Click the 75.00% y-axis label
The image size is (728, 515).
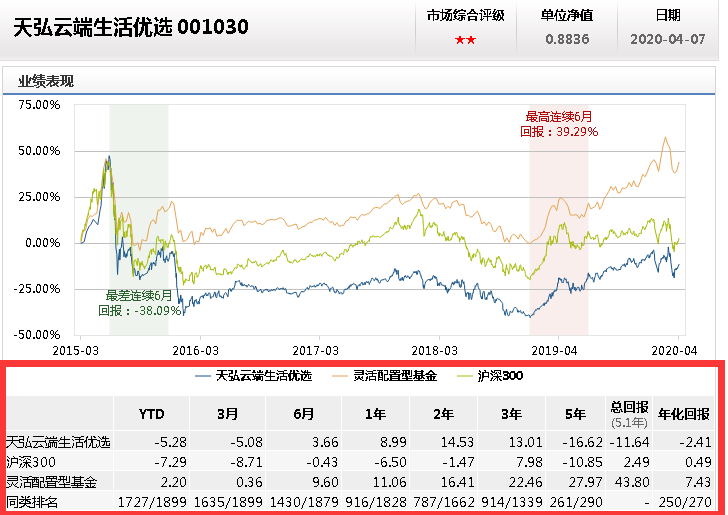point(39,105)
